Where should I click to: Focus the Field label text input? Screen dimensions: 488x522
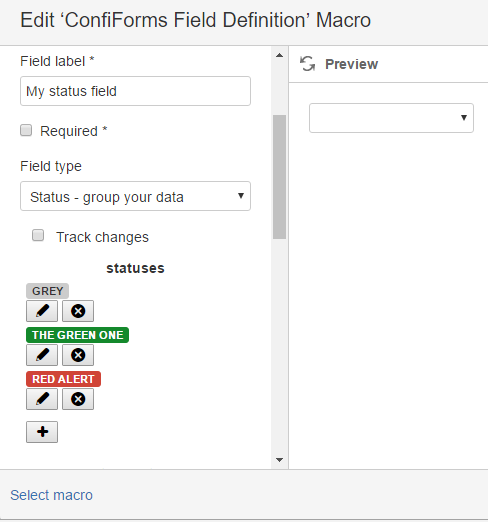tap(135, 91)
